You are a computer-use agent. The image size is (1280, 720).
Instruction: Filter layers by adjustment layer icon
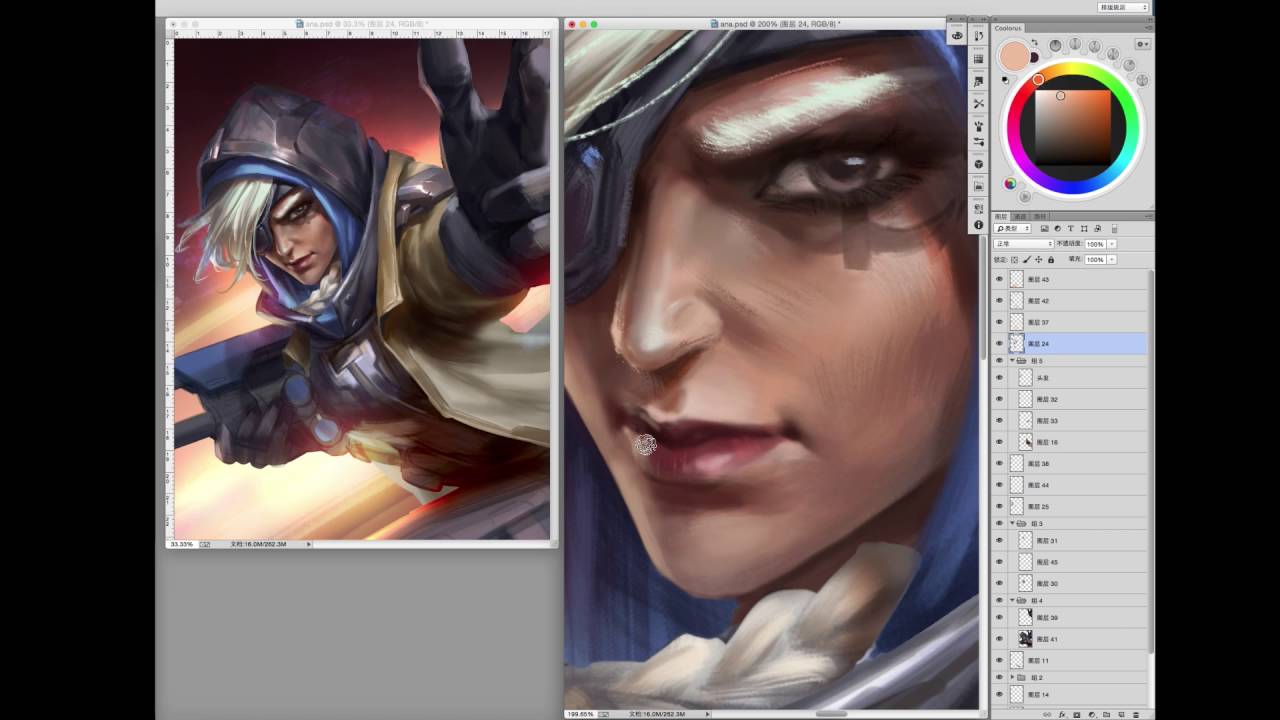1058,228
